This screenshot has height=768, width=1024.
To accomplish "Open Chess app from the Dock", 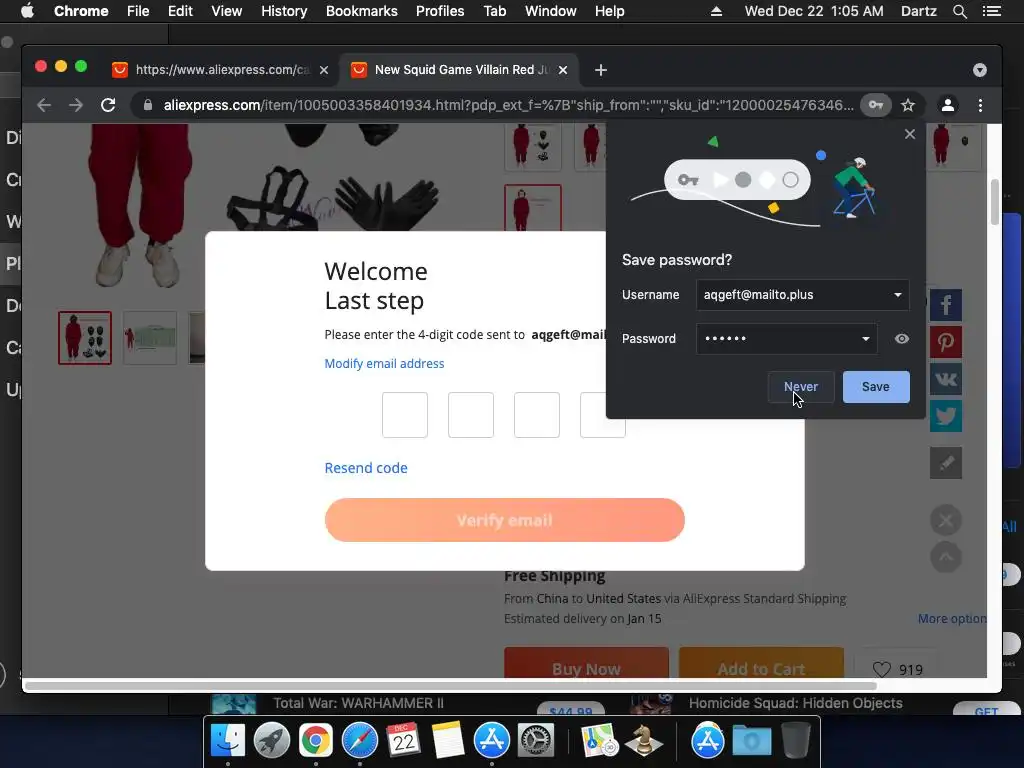I will coord(644,741).
